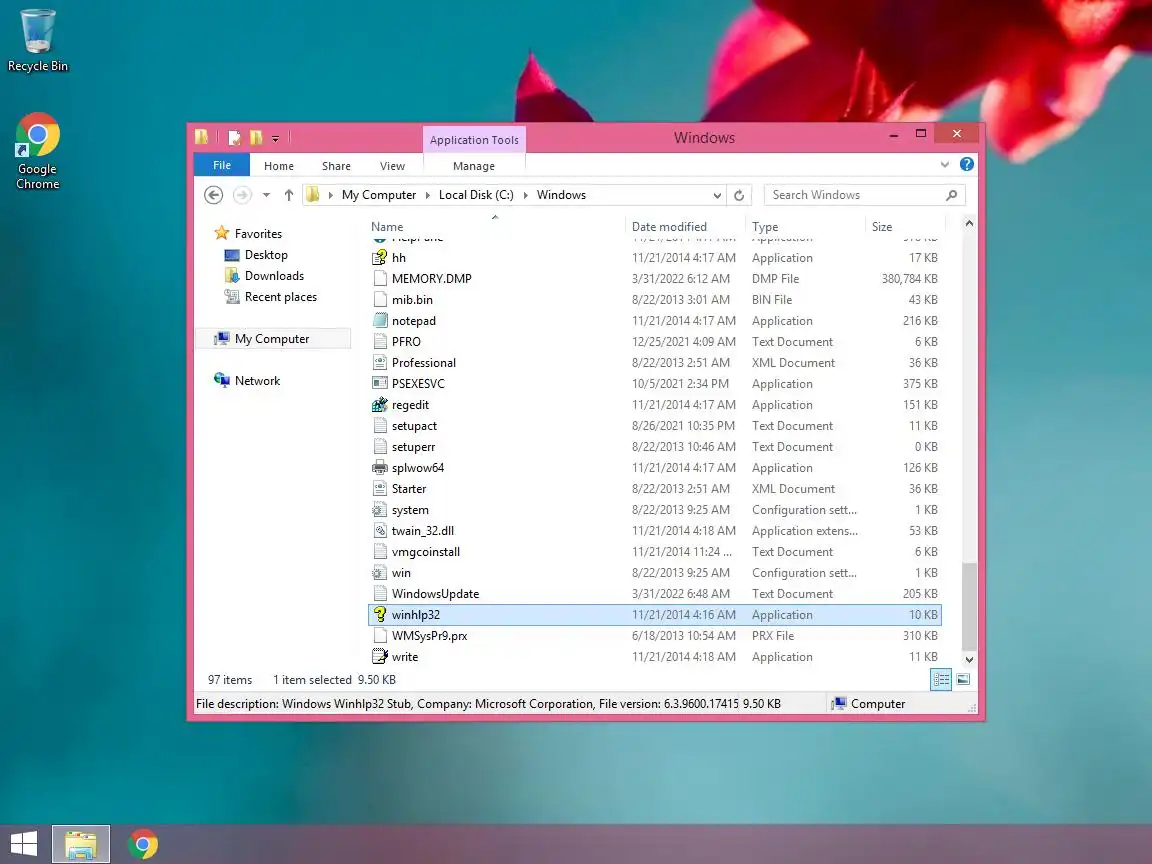Viewport: 1152px width, 864px height.
Task: Select the MEMORY.DMP file row
Action: point(655,279)
